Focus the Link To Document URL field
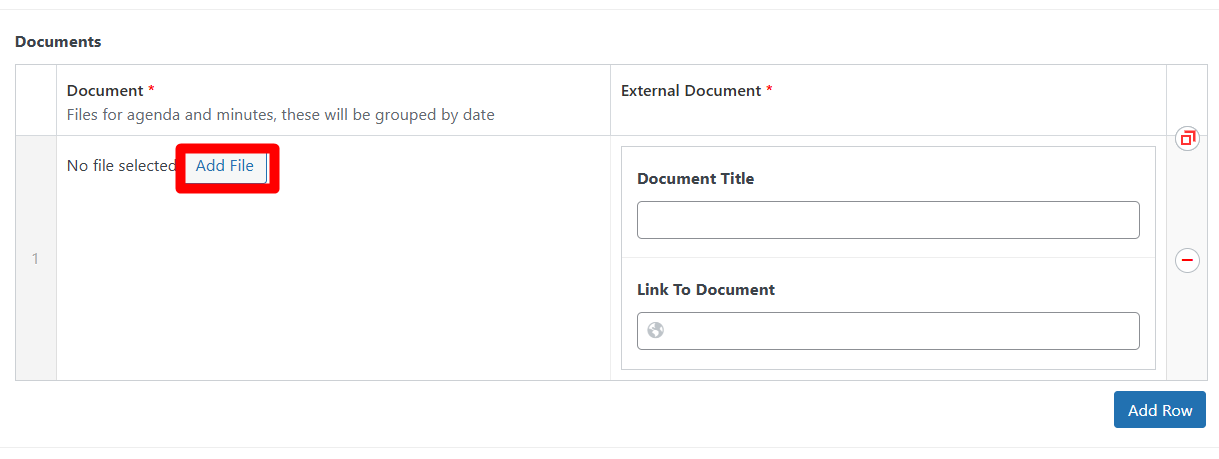 tap(900, 331)
